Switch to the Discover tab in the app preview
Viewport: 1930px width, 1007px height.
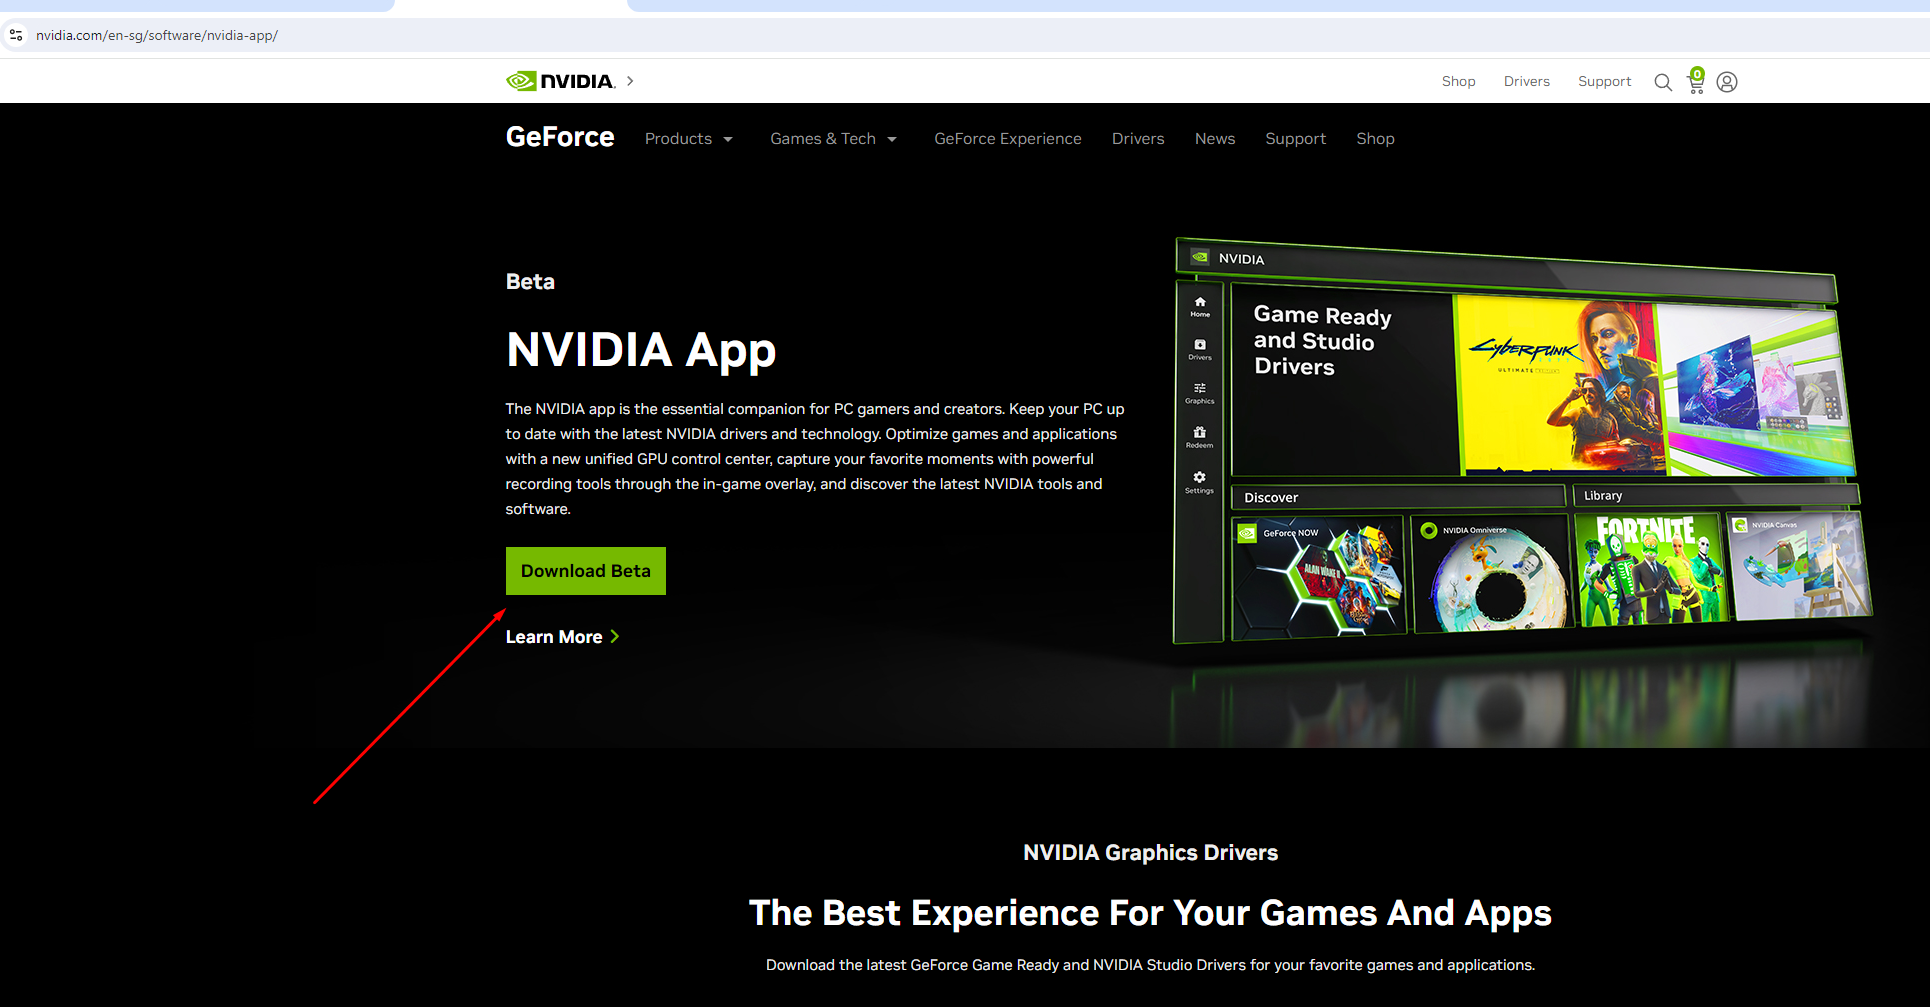pyautogui.click(x=1271, y=496)
